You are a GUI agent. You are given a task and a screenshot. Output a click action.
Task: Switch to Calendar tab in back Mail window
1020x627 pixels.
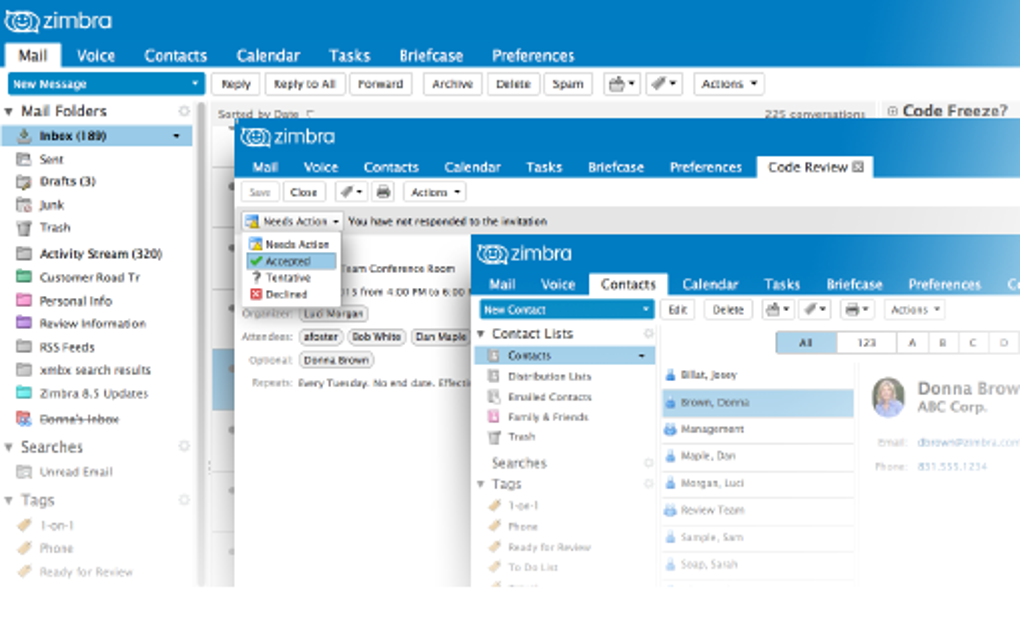pyautogui.click(x=268, y=56)
